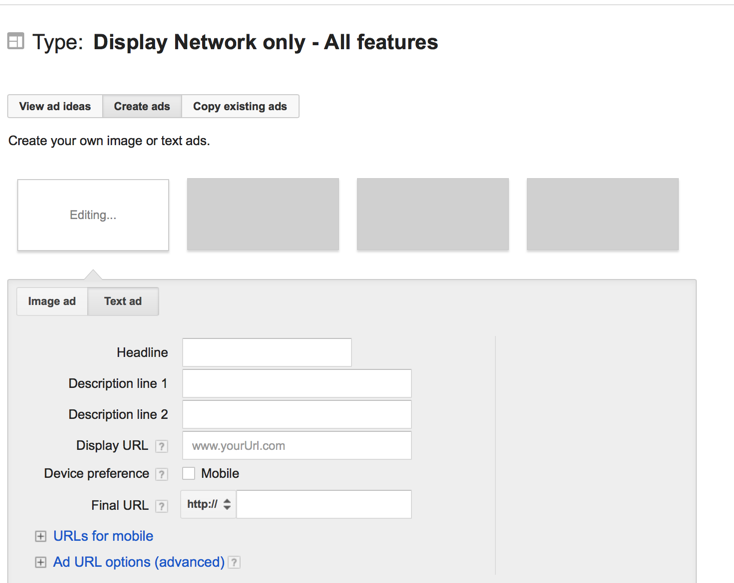Select the Text ad tab
This screenshot has height=583, width=734.
[123, 301]
